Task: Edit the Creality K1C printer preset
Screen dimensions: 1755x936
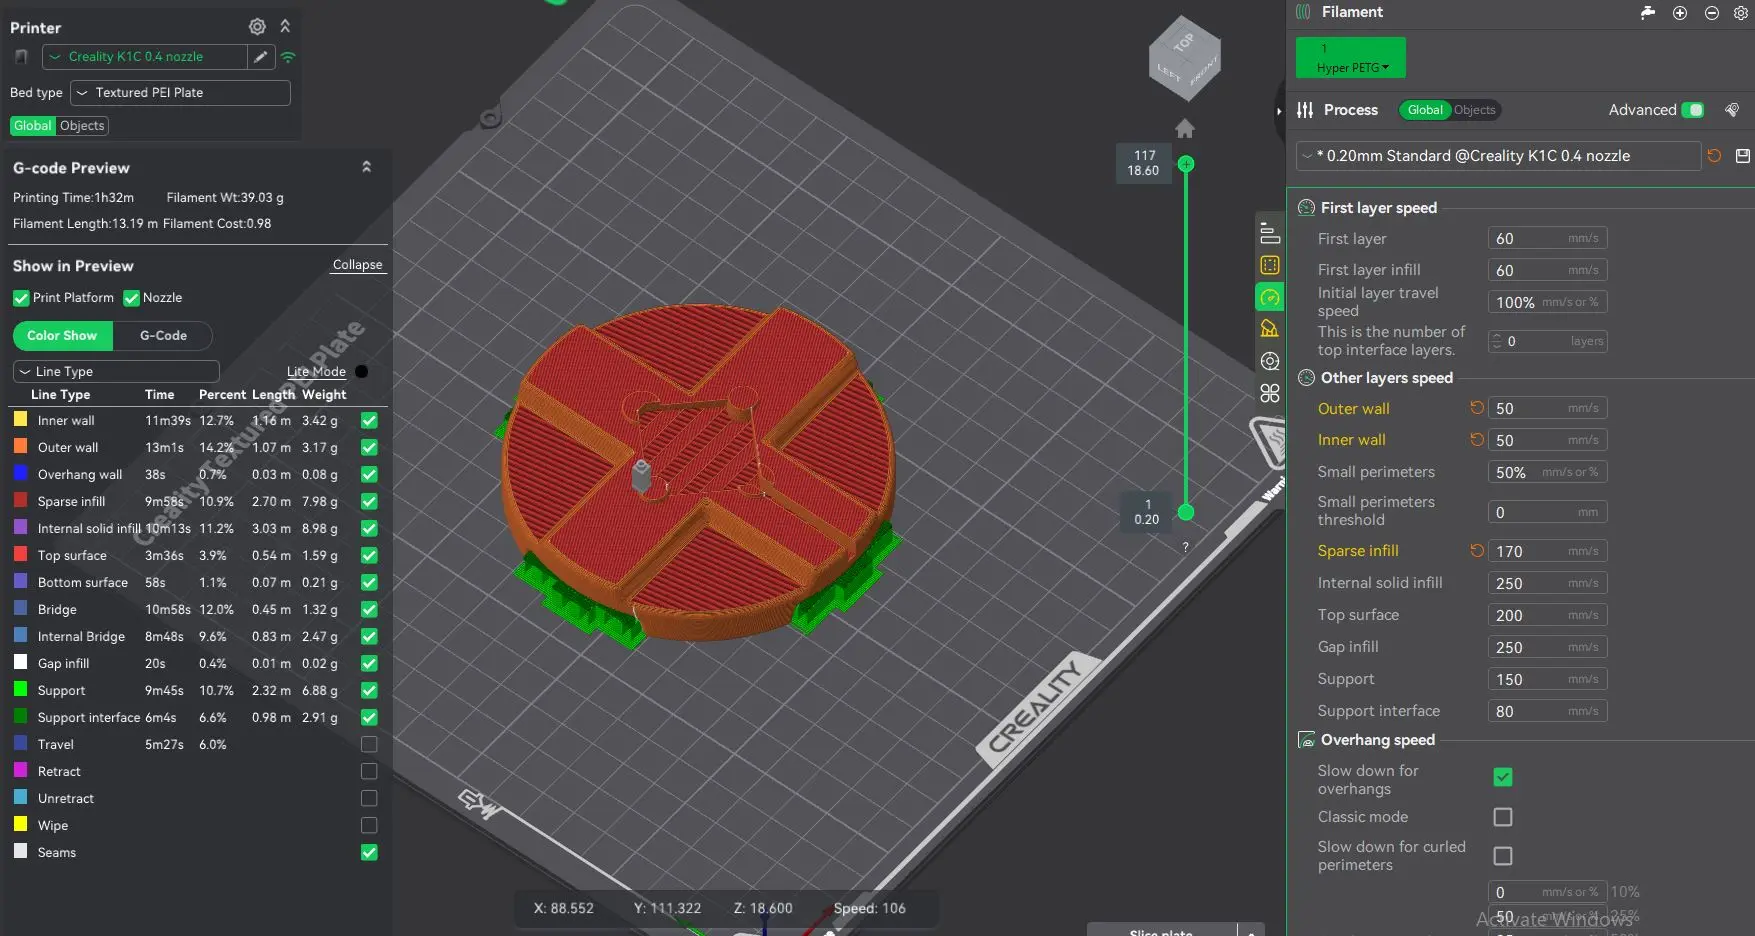Action: coord(260,57)
